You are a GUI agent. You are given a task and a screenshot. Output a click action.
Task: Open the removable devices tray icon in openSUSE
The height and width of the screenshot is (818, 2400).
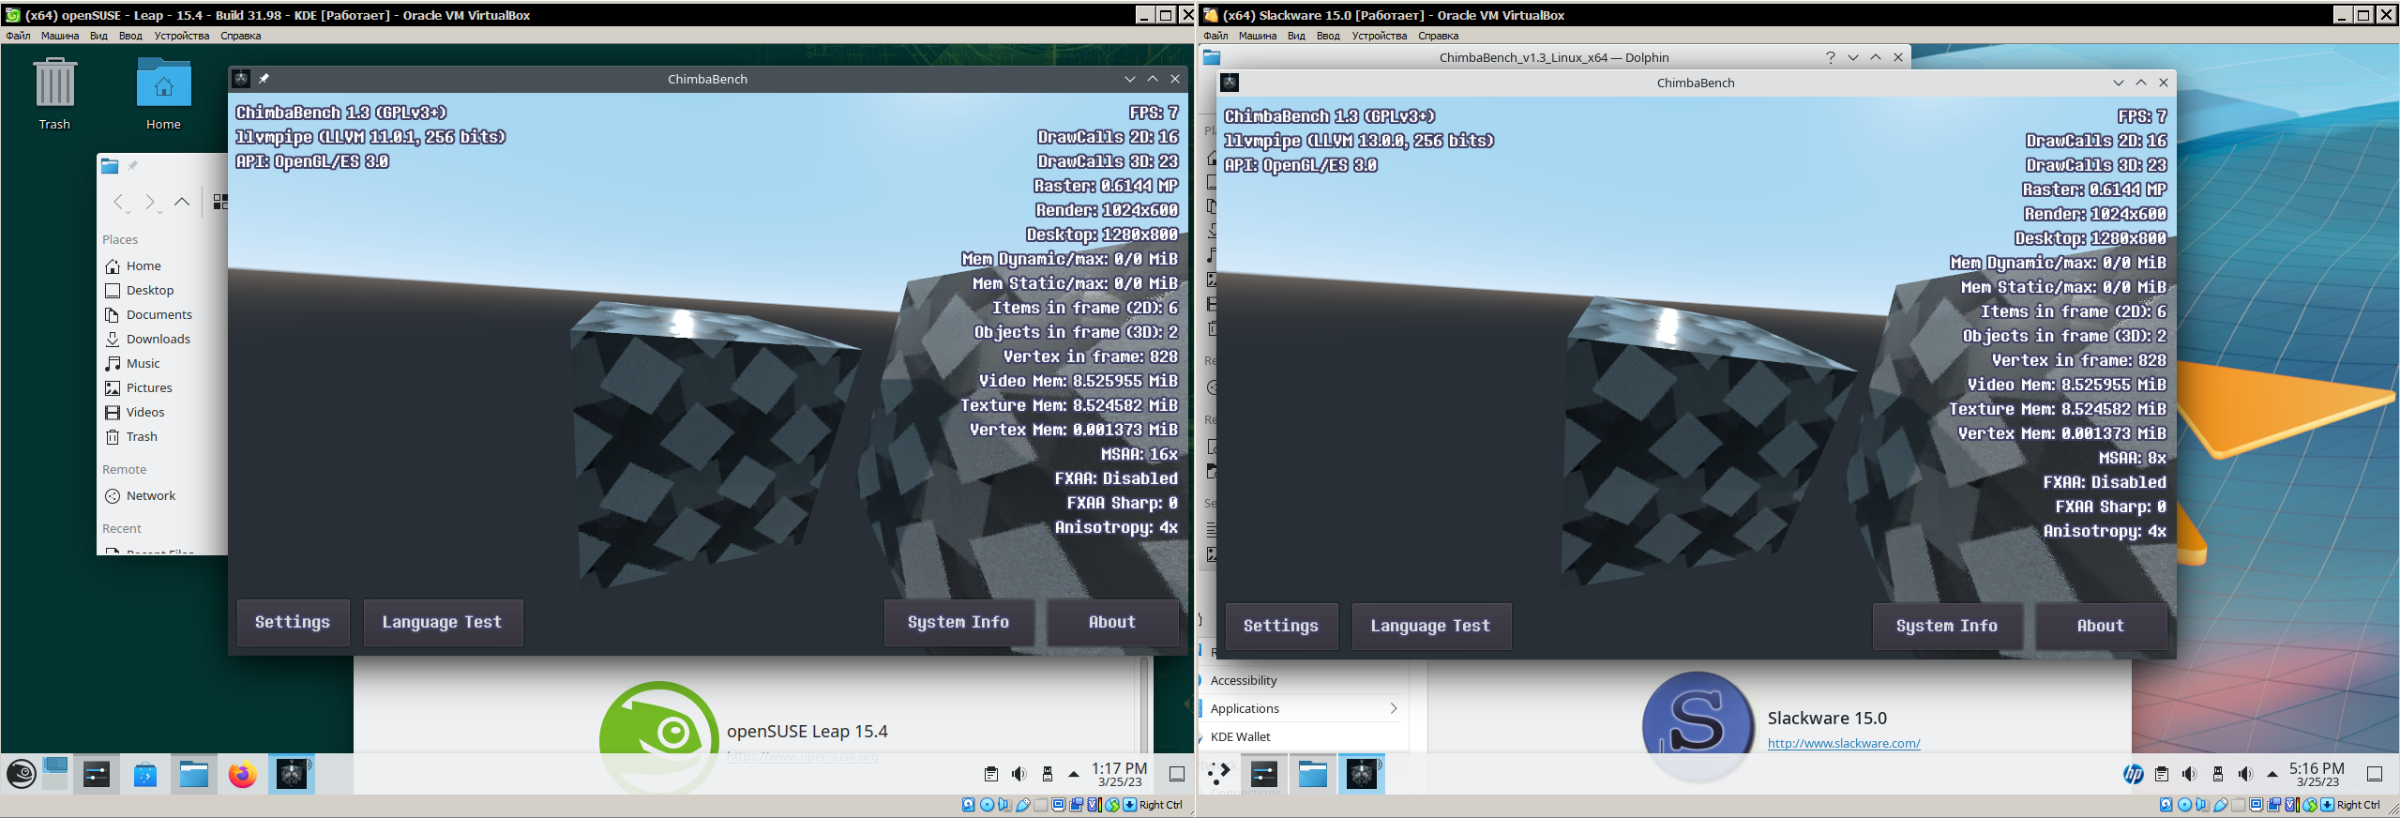pos(1047,774)
